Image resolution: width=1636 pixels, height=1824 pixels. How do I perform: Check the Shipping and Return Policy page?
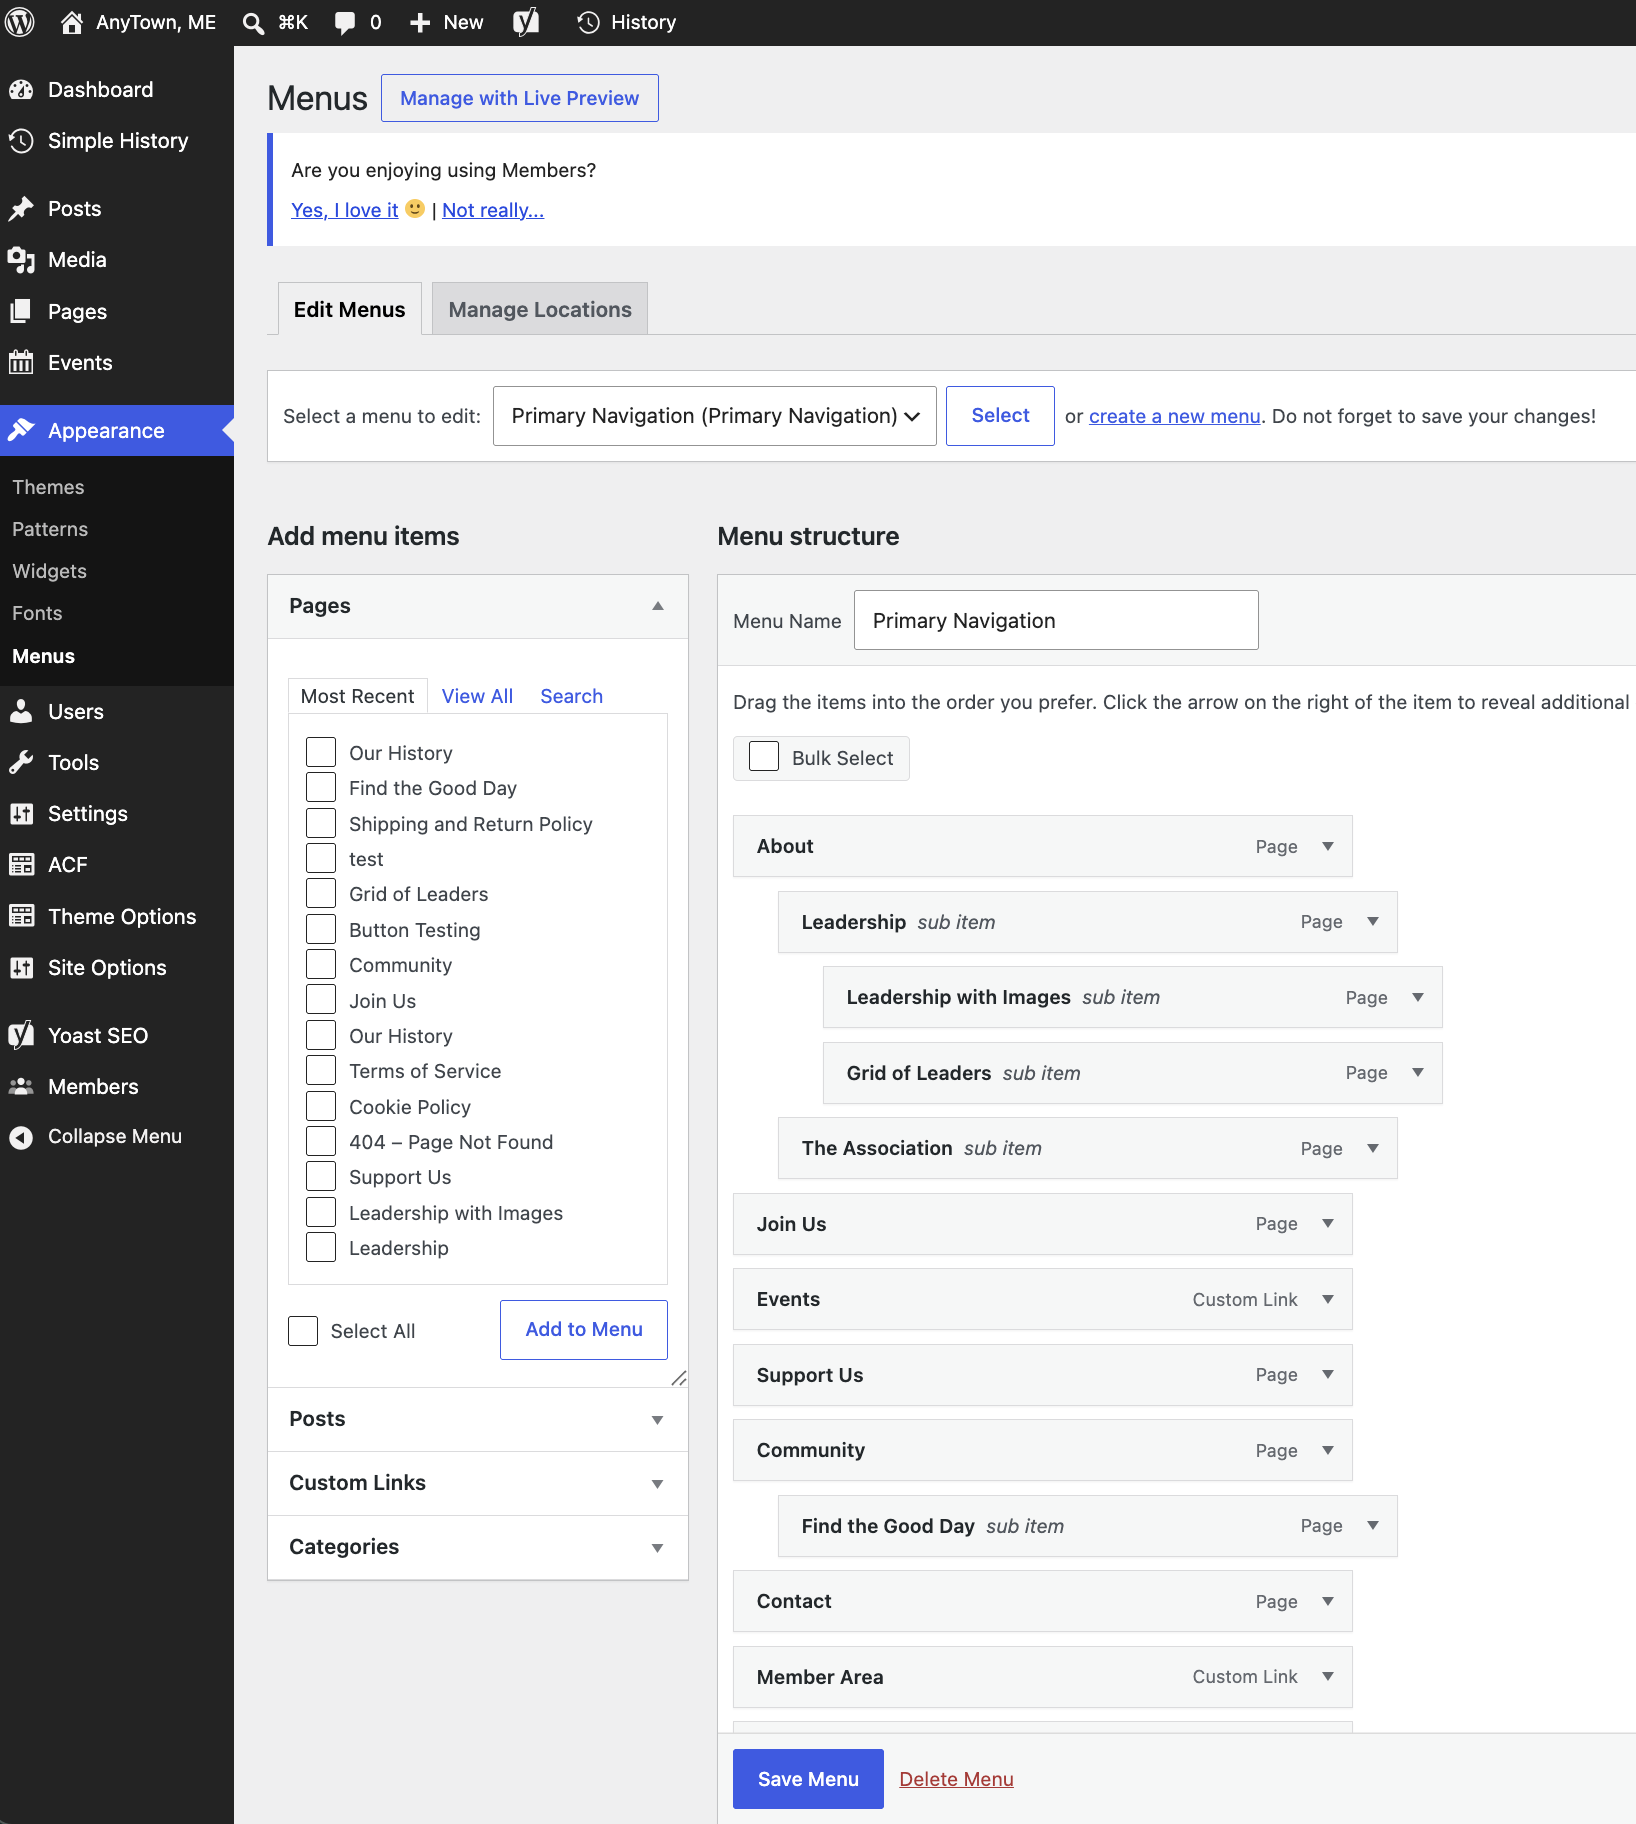321,824
